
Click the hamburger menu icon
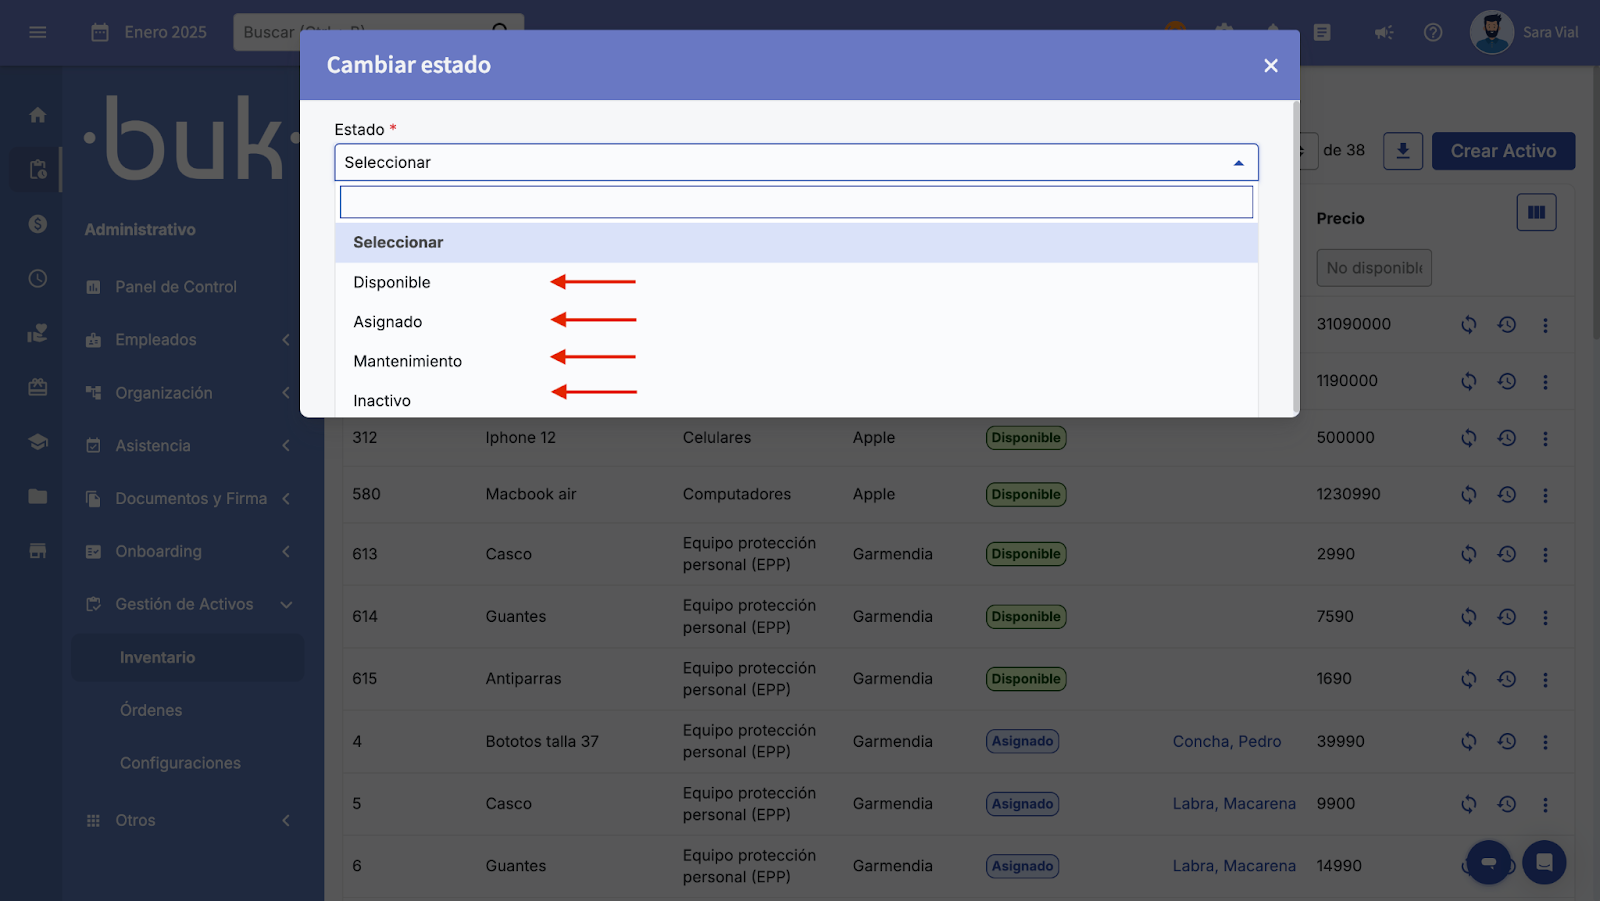pos(38,33)
